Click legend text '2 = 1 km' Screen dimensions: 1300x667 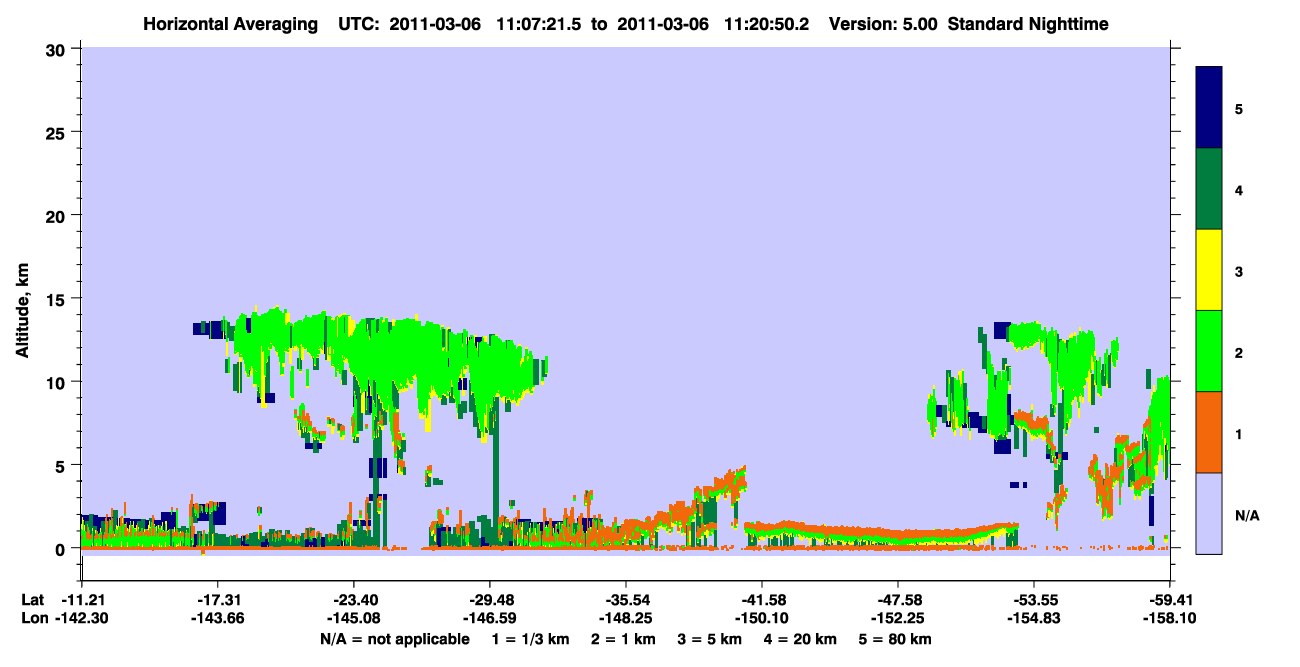(x=626, y=639)
